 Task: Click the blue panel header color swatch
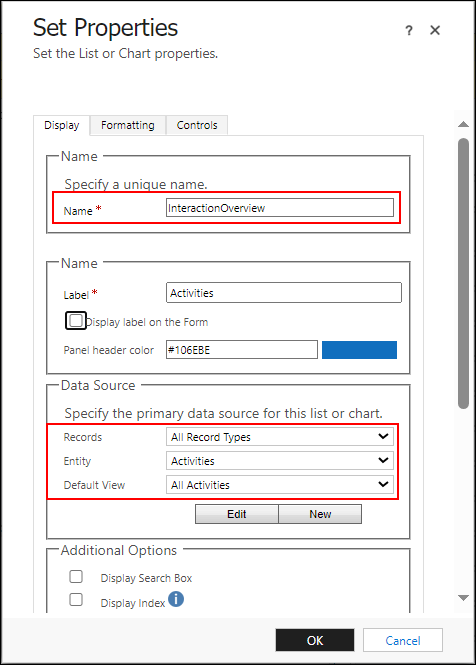point(359,350)
